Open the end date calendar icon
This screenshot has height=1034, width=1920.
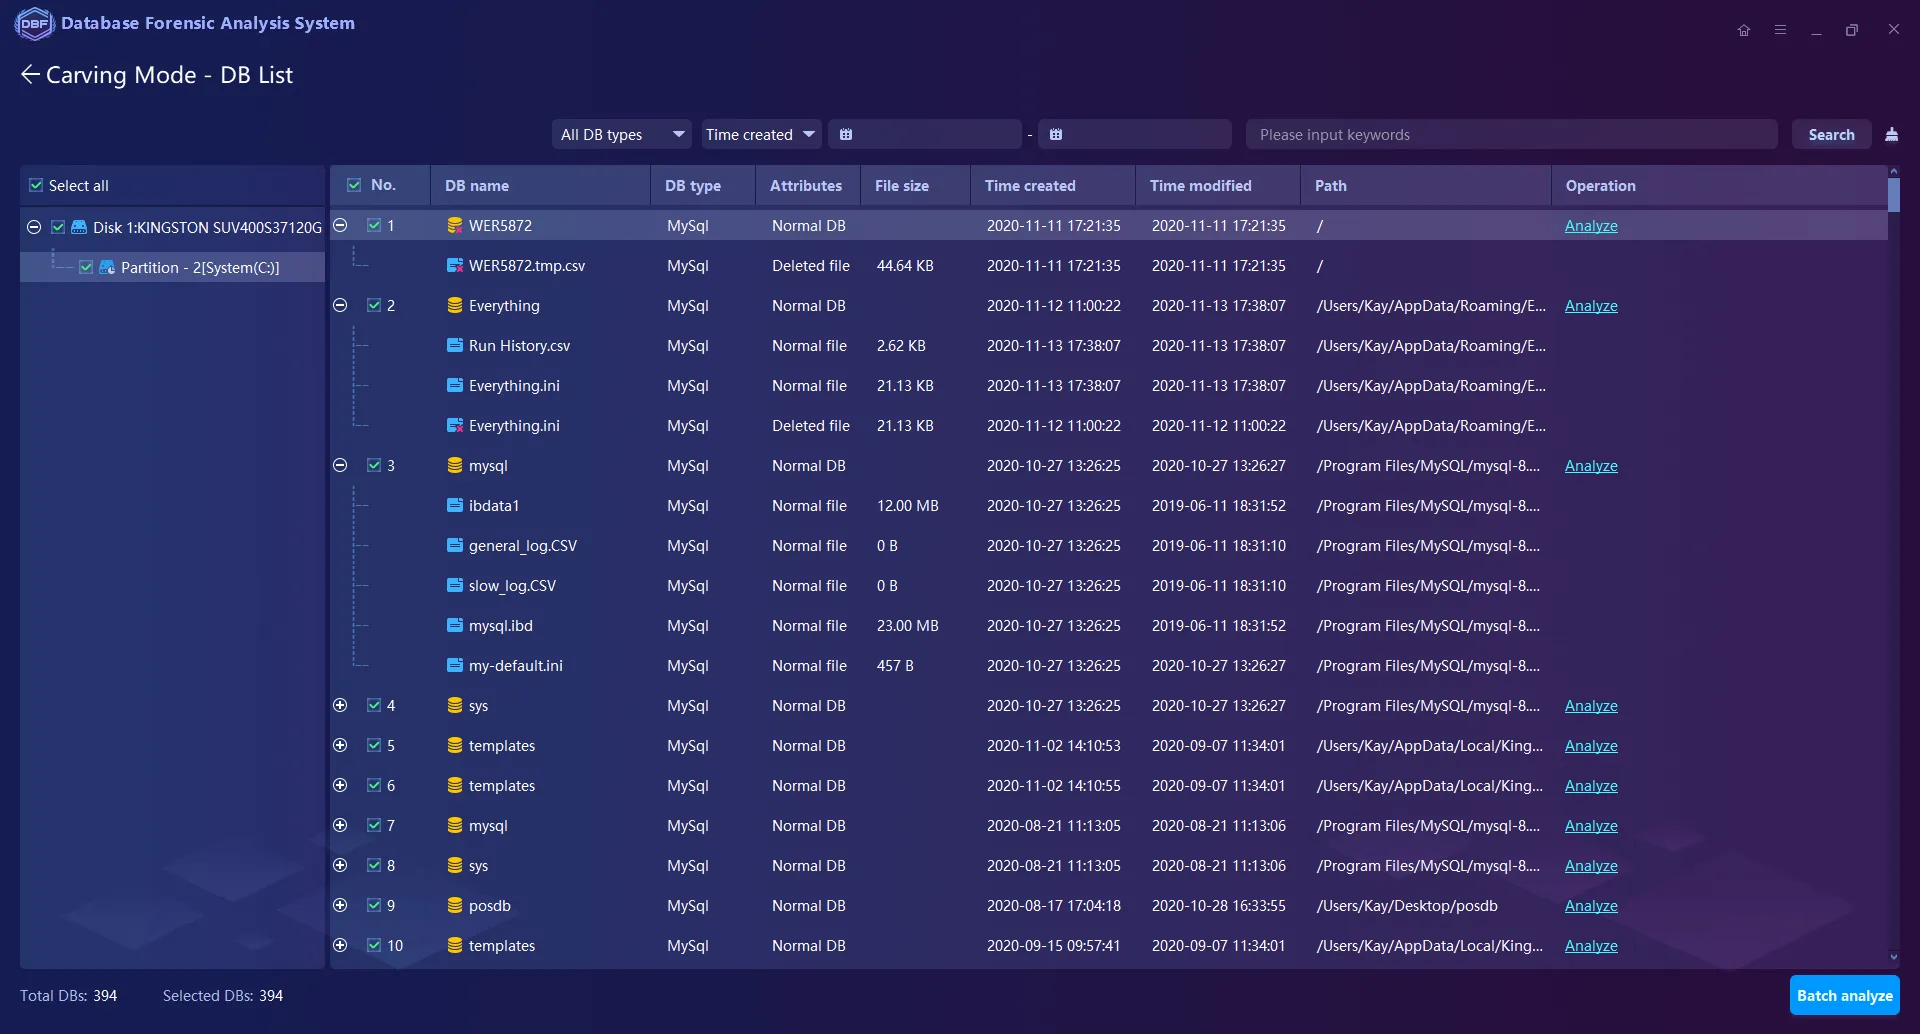coord(1056,135)
